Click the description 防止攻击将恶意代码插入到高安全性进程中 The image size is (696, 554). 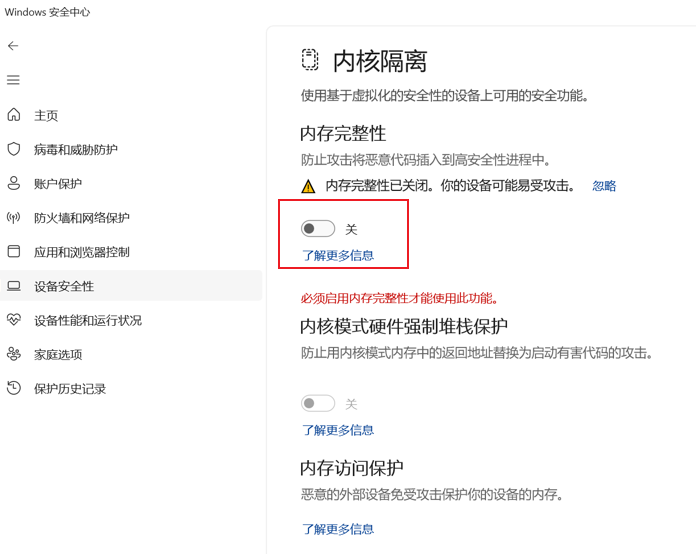(x=425, y=159)
